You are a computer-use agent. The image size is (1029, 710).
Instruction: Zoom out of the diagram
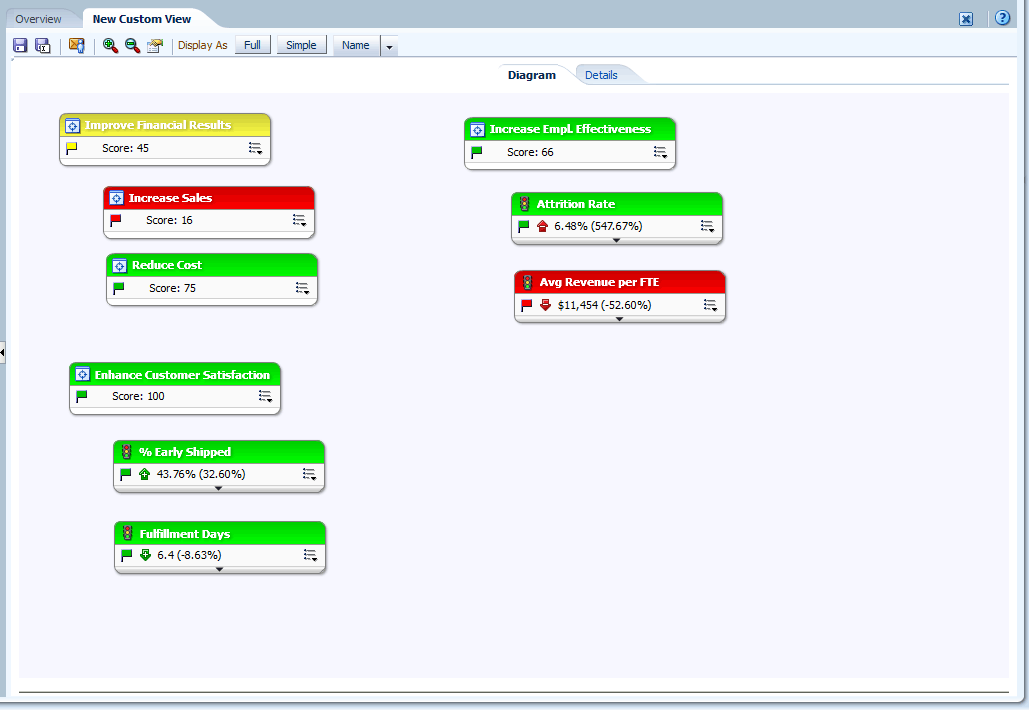point(132,45)
